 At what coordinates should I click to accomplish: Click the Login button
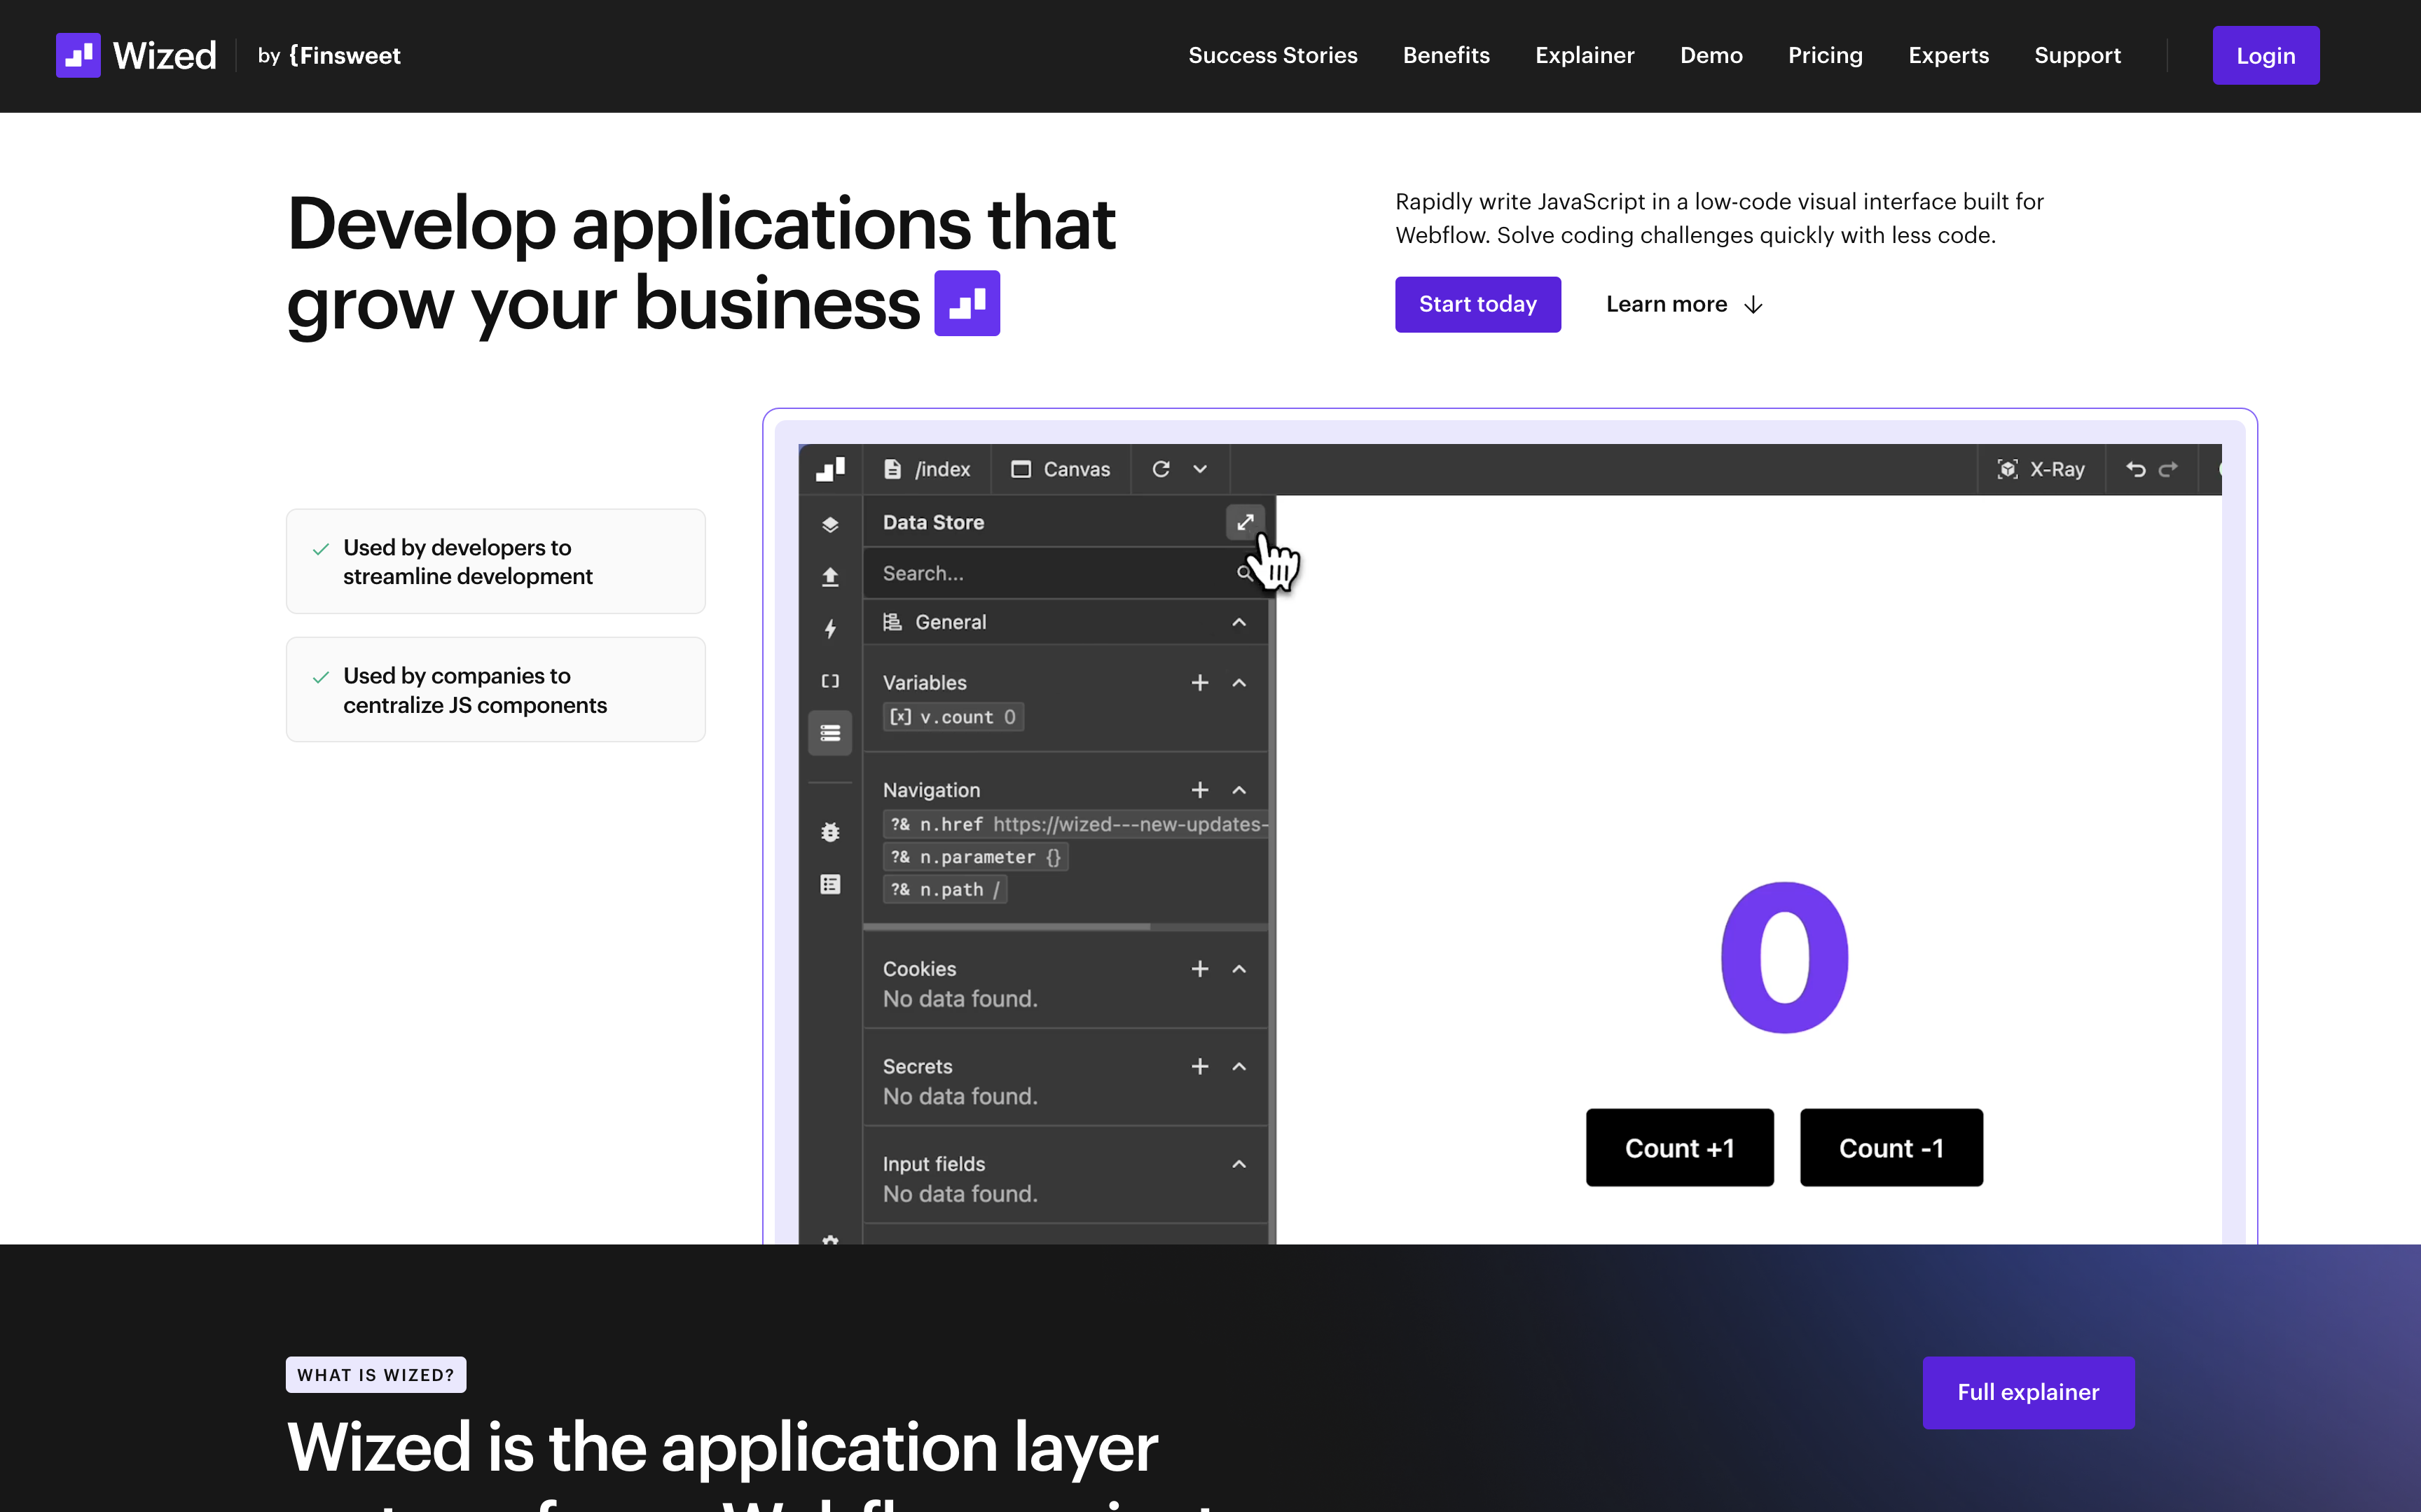coord(2265,55)
